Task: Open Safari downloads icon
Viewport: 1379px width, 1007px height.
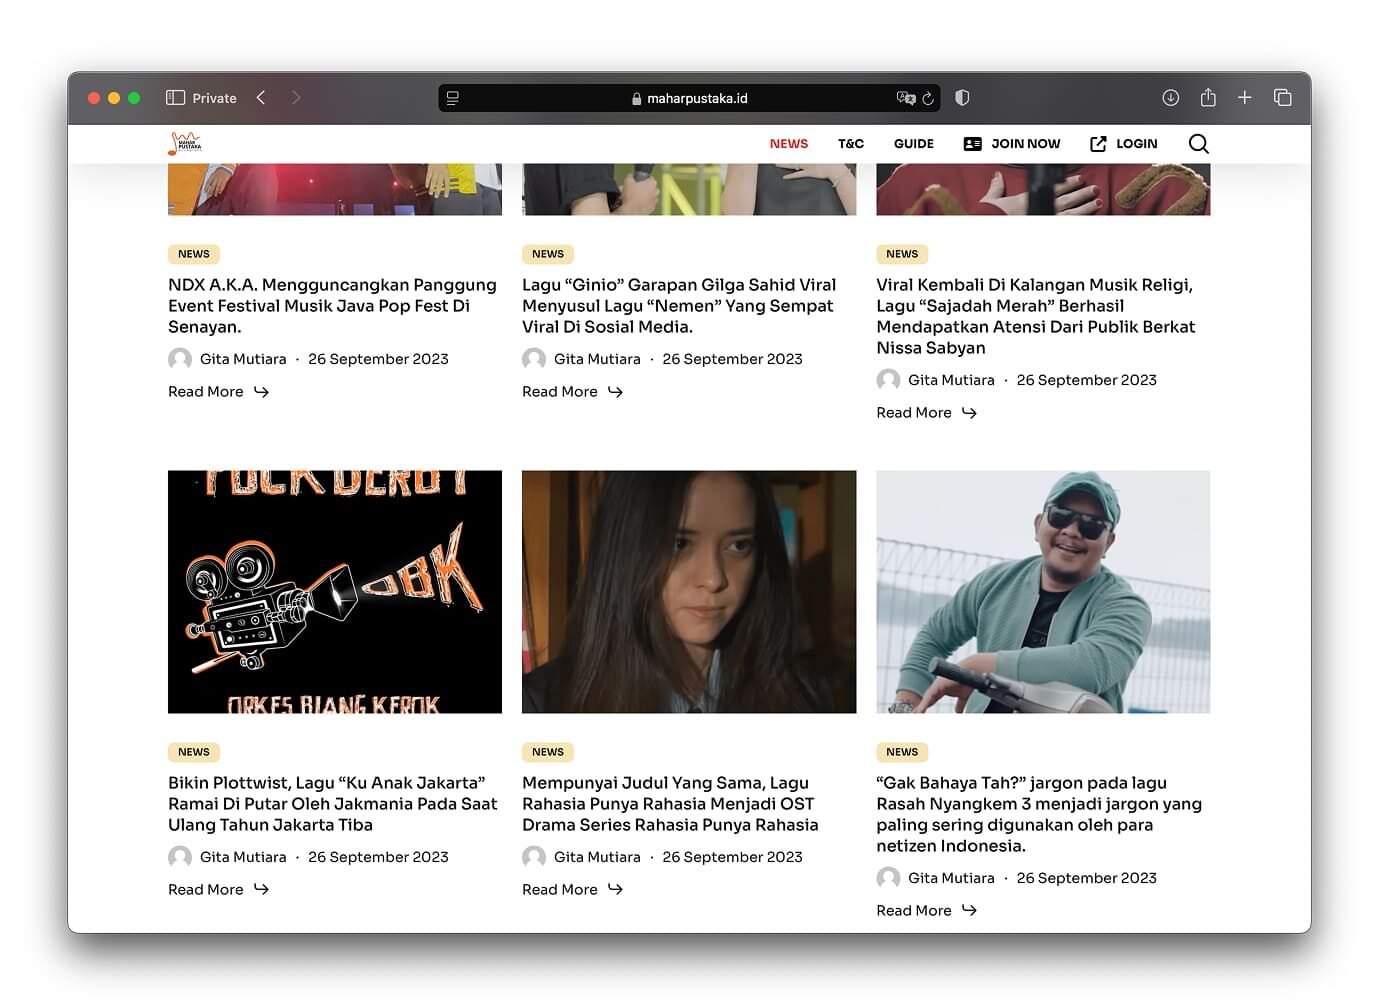Action: pyautogui.click(x=1170, y=98)
